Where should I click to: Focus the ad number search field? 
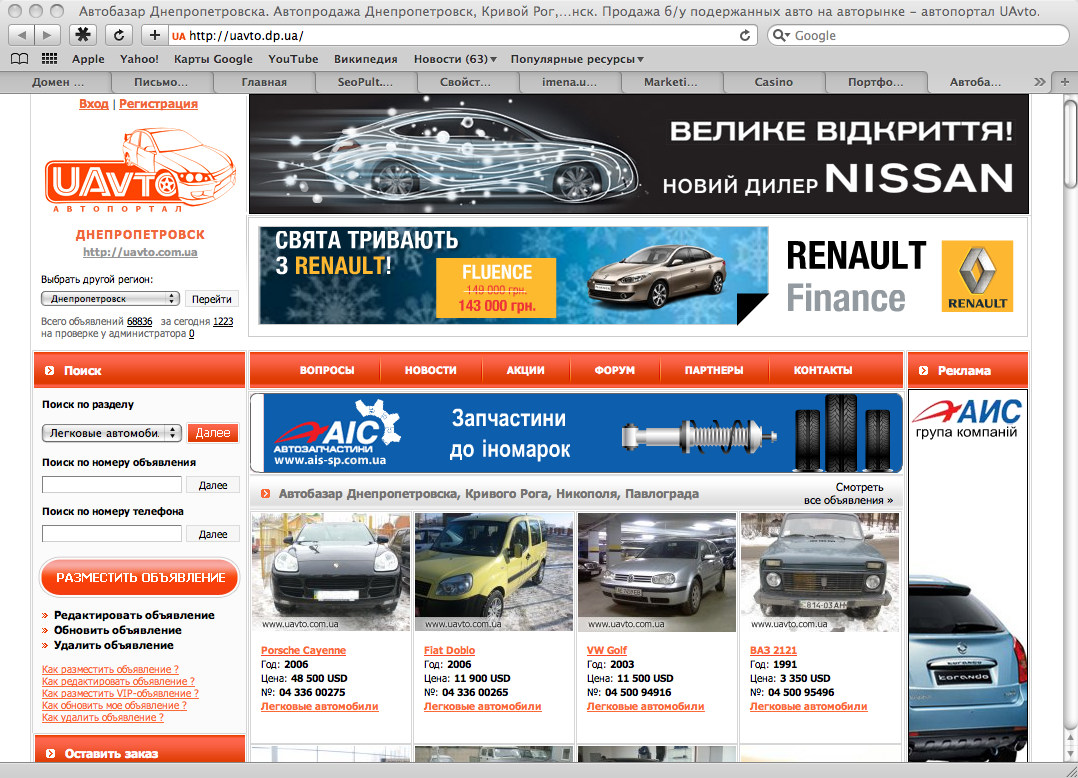(111, 485)
